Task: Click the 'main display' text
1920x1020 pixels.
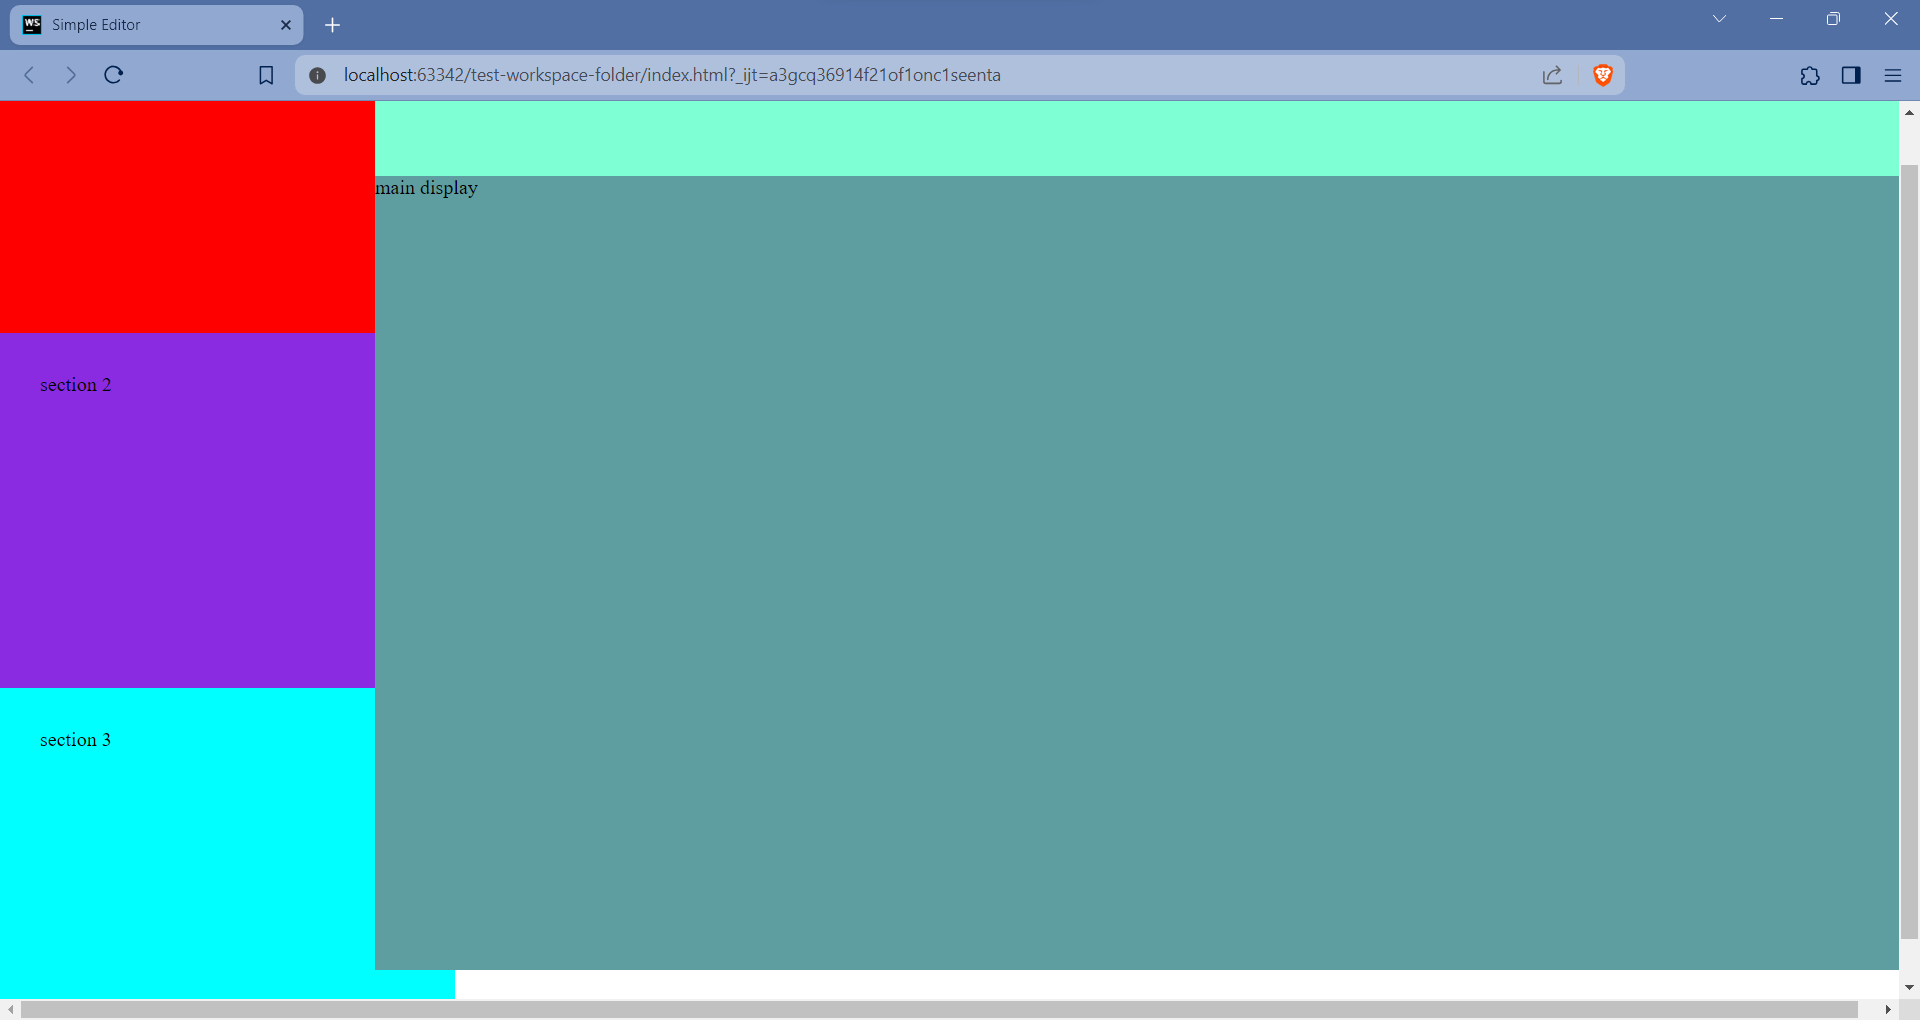Action: coord(427,188)
